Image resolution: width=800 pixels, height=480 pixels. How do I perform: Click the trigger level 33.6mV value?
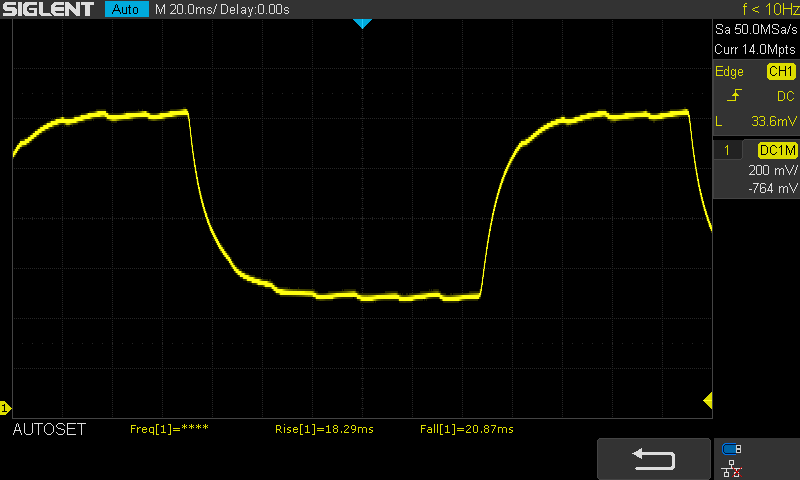coord(773,121)
